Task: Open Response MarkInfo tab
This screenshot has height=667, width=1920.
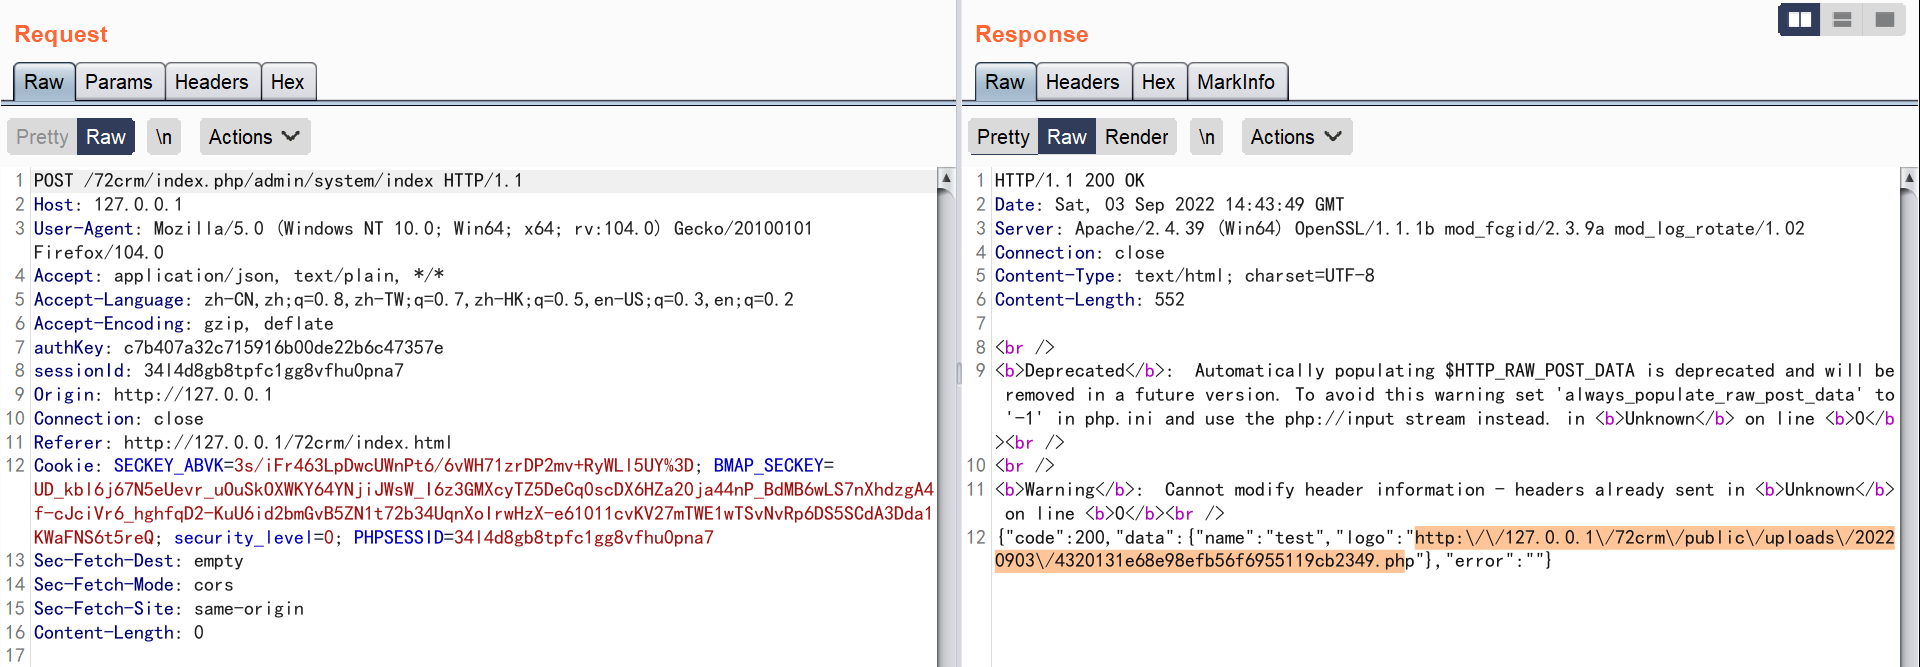Action: [x=1236, y=82]
